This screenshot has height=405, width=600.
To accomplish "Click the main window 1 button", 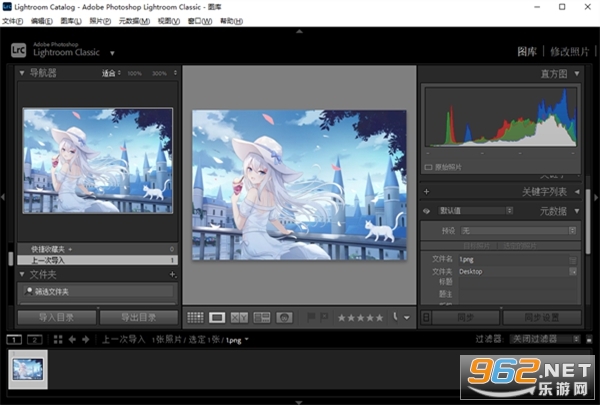I will click(14, 339).
